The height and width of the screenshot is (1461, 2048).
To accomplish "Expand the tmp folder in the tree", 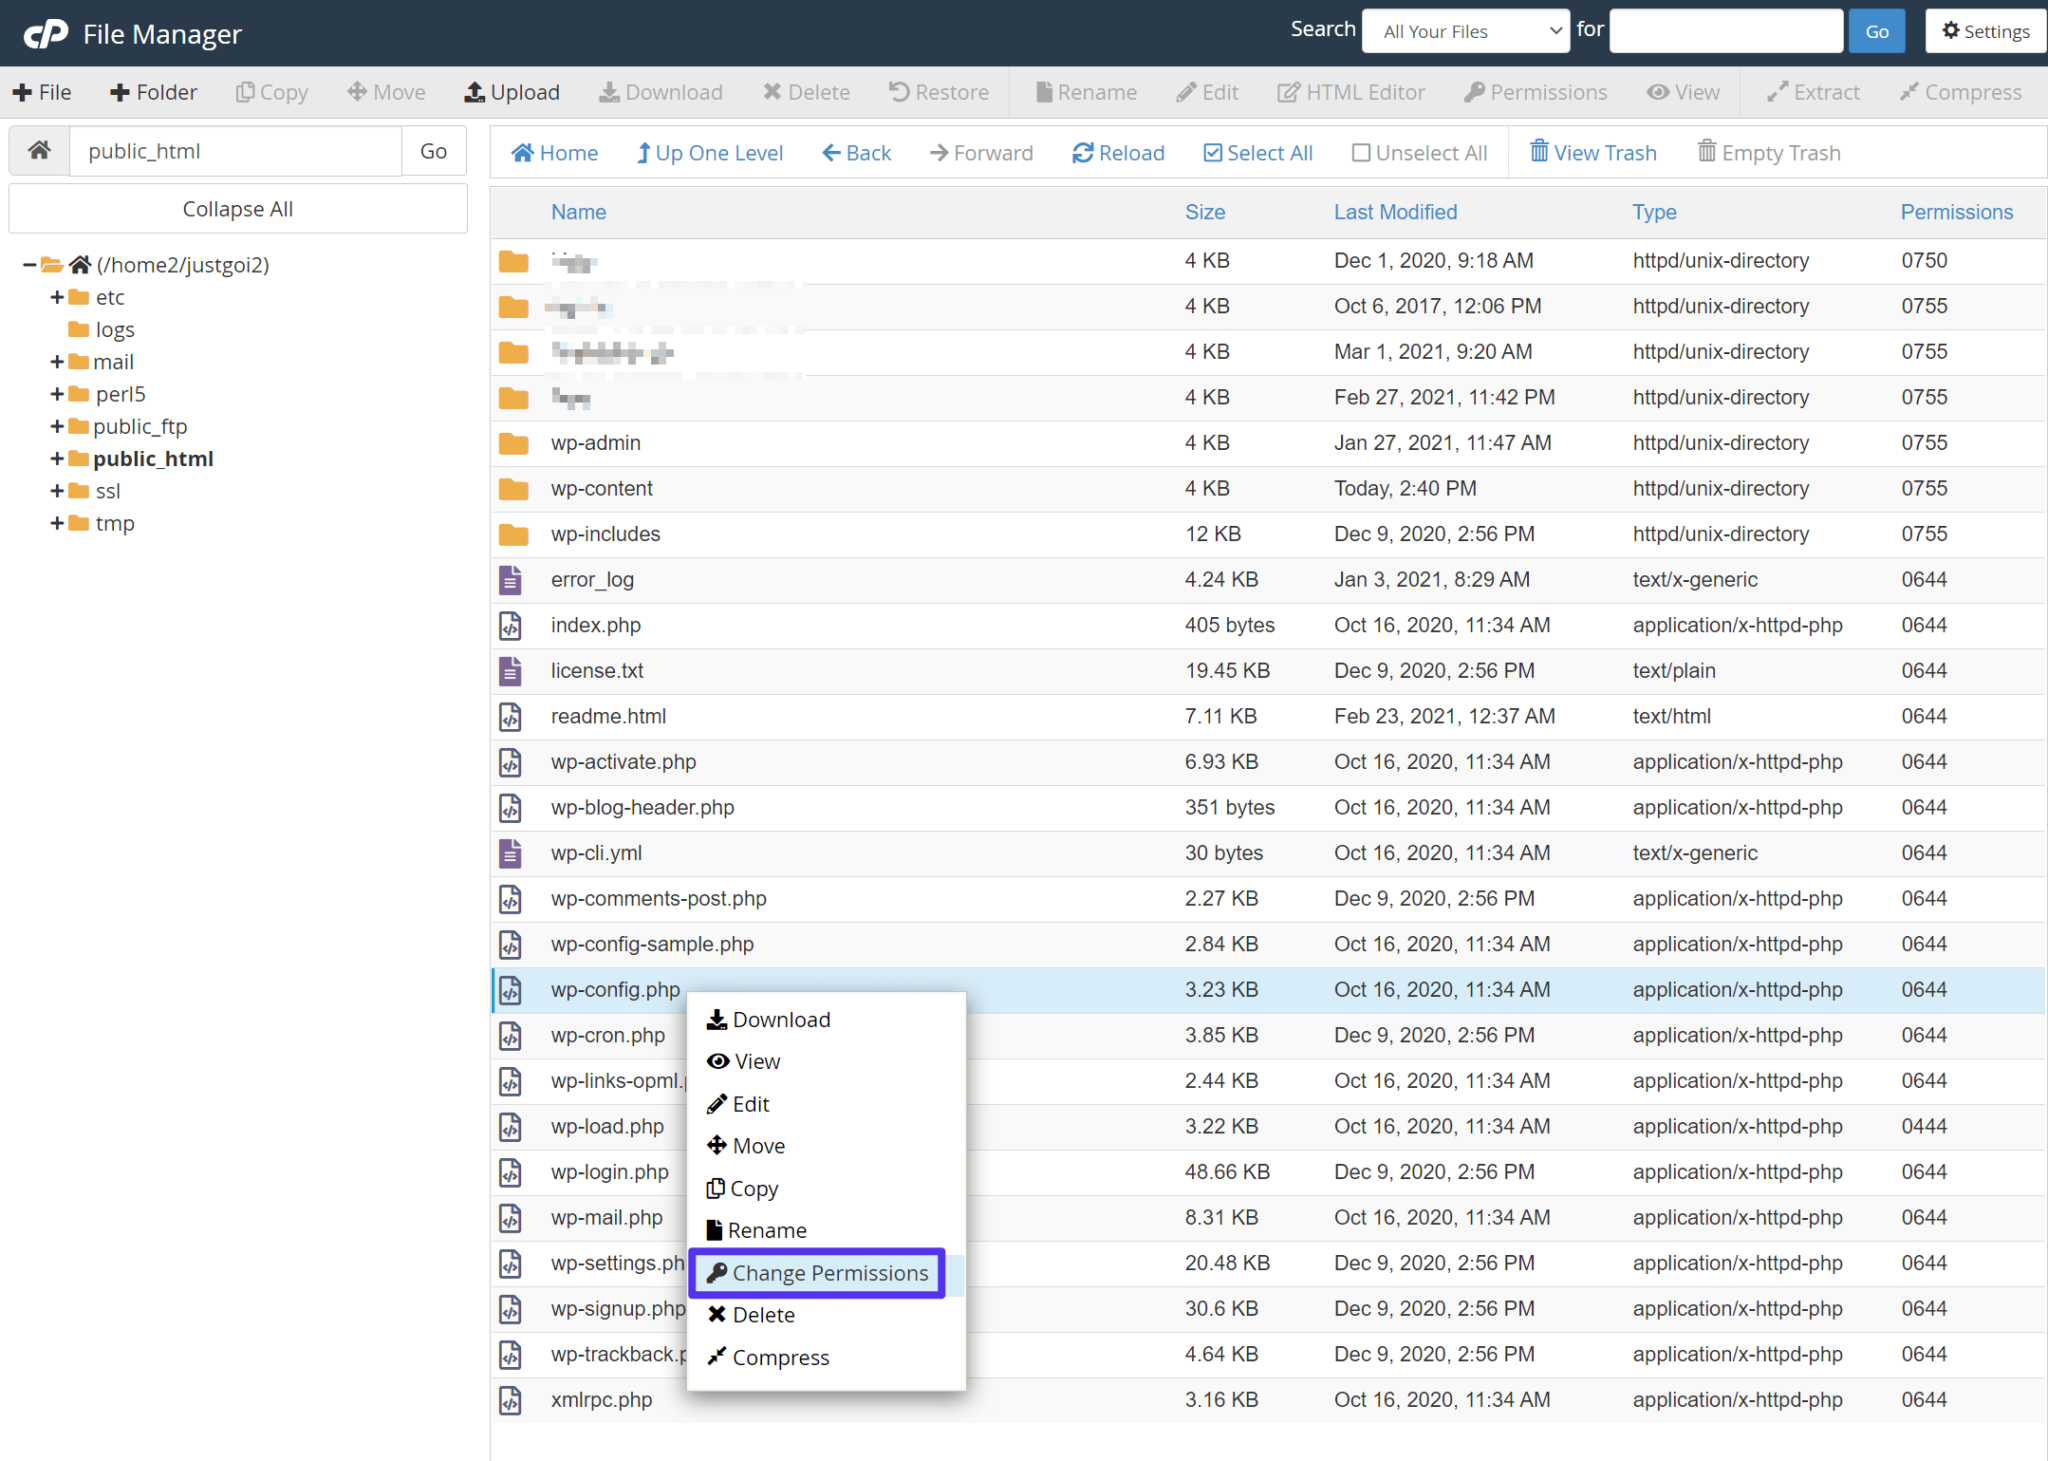I will [x=57, y=522].
